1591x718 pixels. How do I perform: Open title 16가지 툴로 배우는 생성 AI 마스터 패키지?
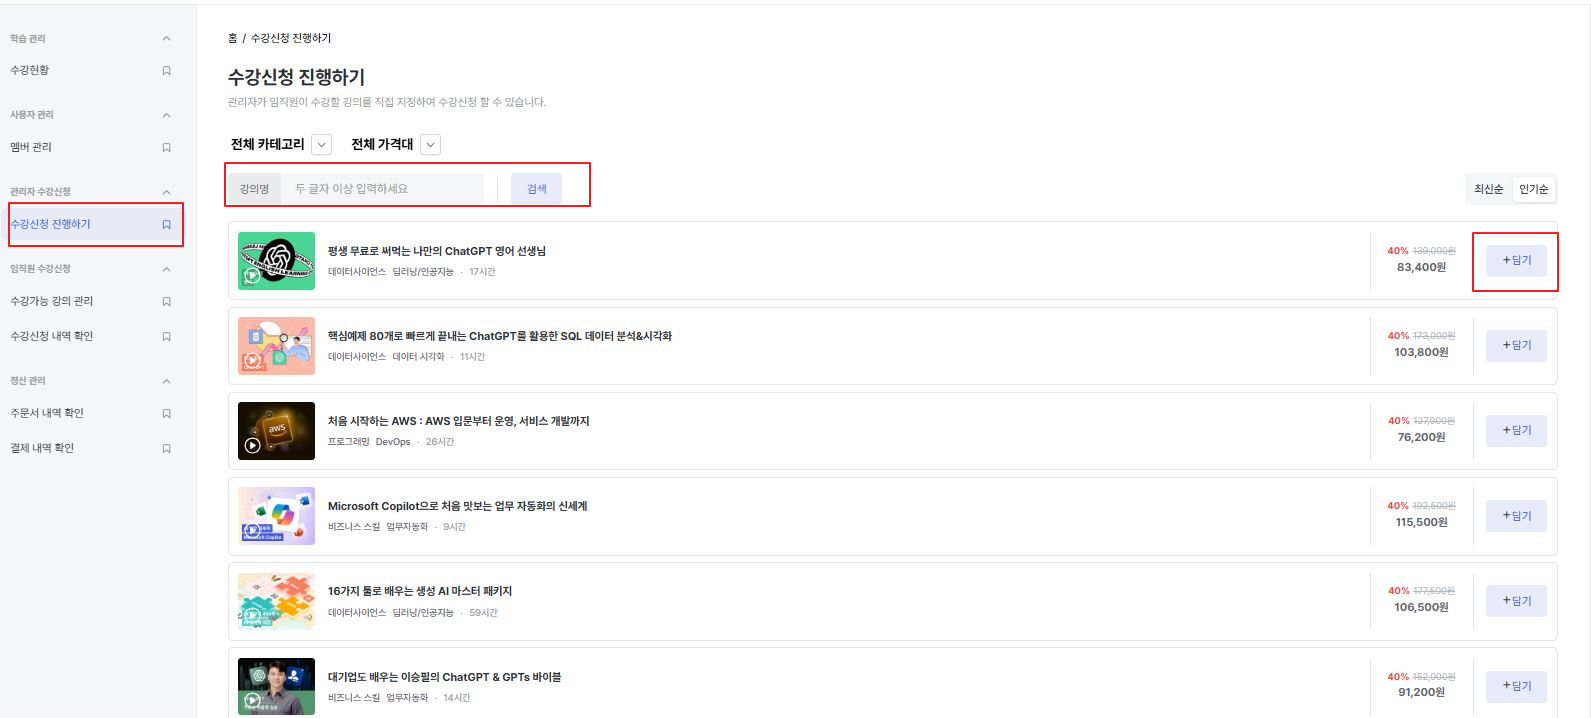pyautogui.click(x=420, y=591)
